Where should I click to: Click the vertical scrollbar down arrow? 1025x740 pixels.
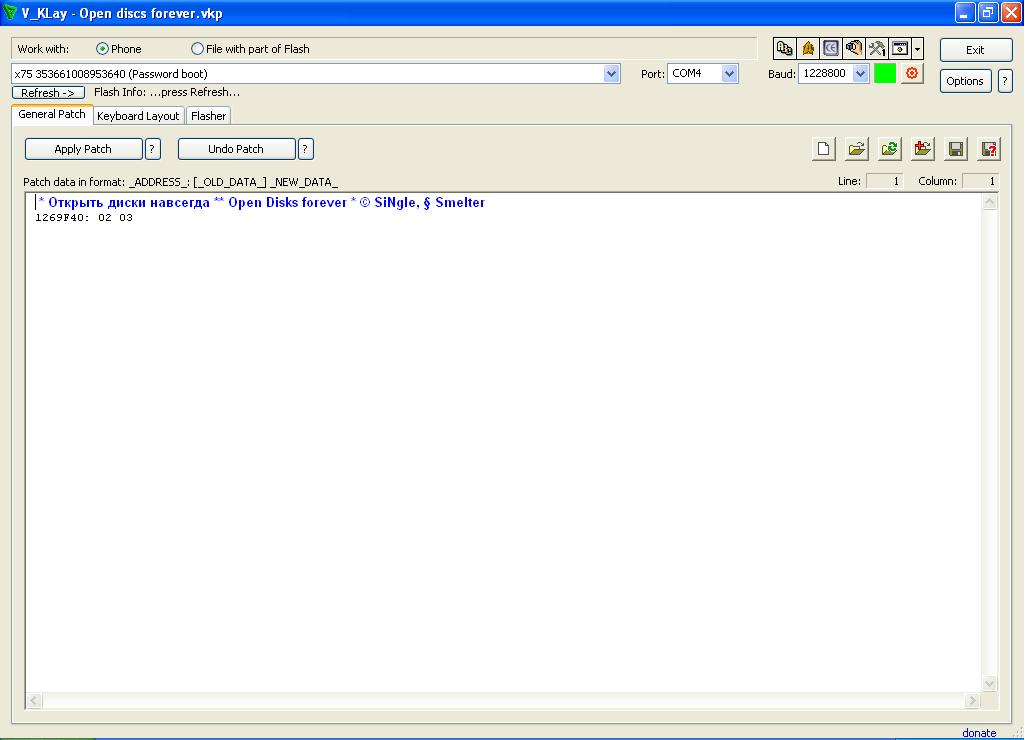click(x=990, y=684)
